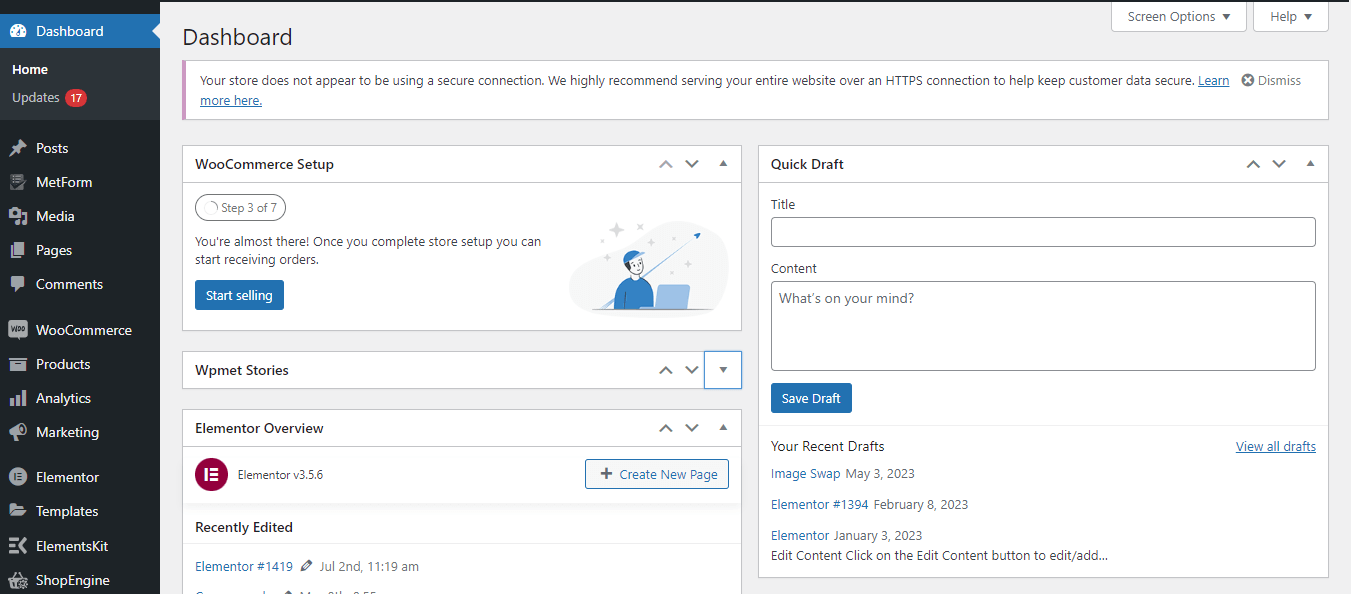Move Wpmet Stories widget up
This screenshot has height=594, width=1351.
click(666, 370)
